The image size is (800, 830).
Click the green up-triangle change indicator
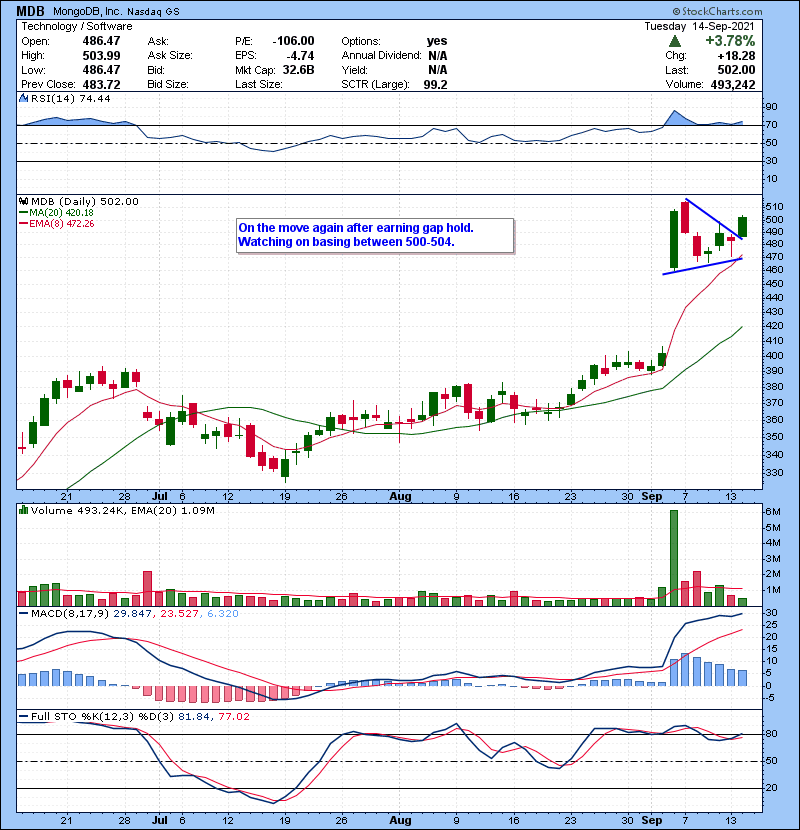click(x=675, y=41)
